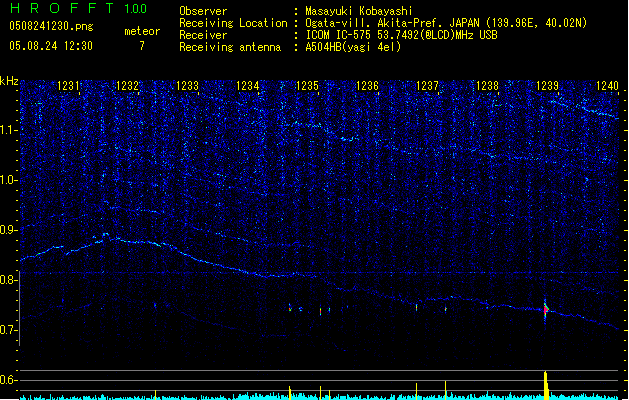Image resolution: width=629 pixels, height=400 pixels.
Task: Click the peak of the bright curved trace near 1232
Action: [x=106, y=234]
